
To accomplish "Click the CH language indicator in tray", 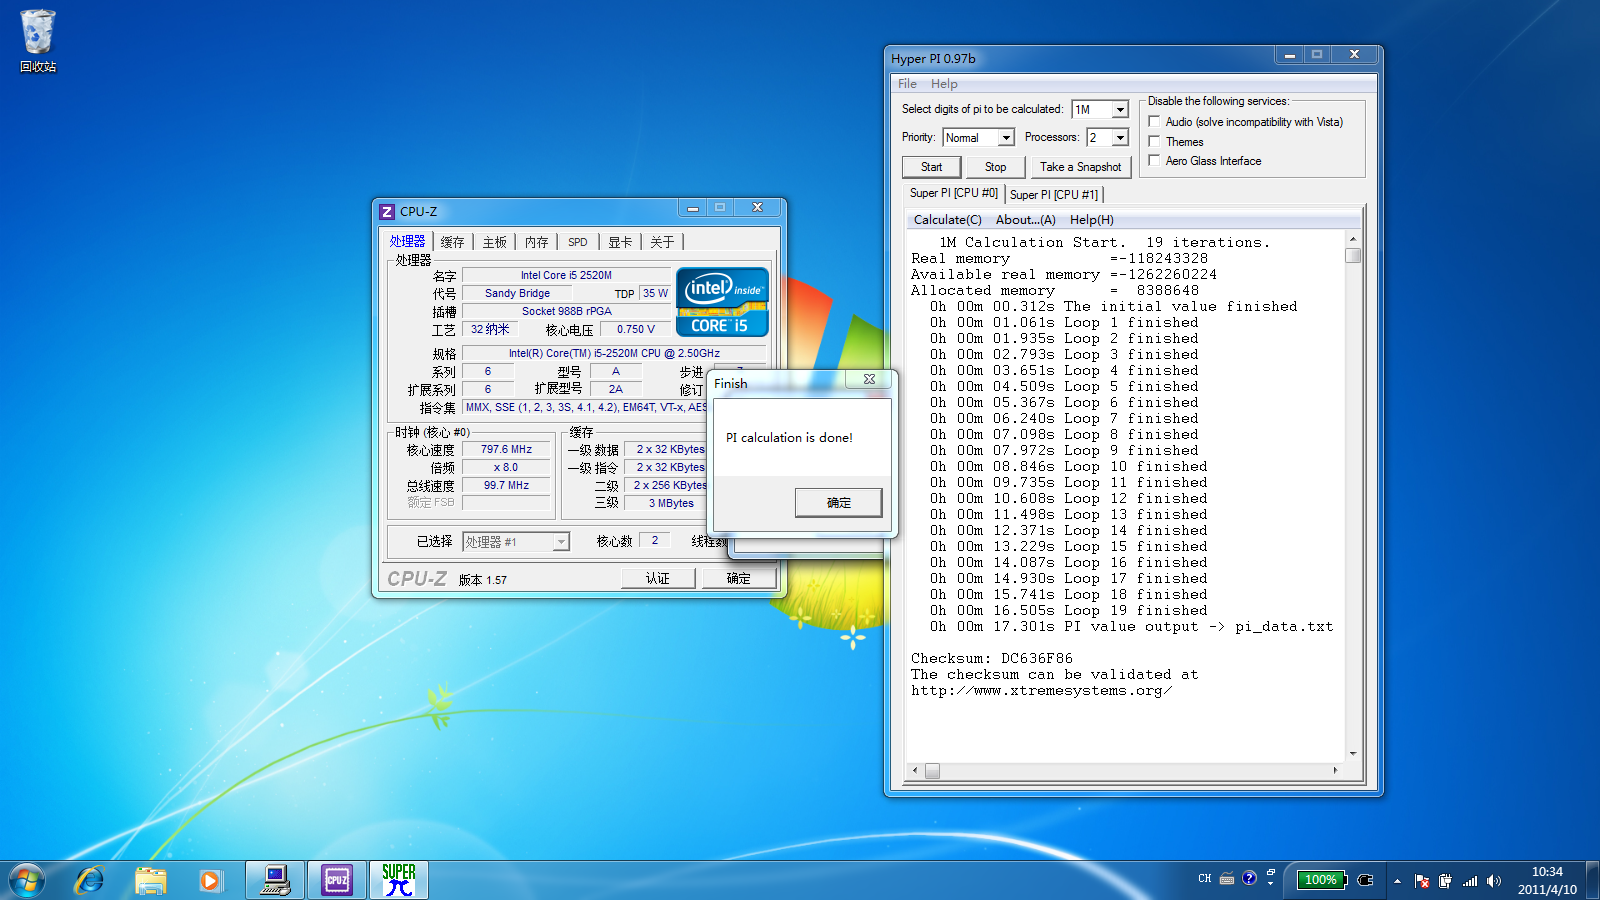I will (x=1204, y=879).
